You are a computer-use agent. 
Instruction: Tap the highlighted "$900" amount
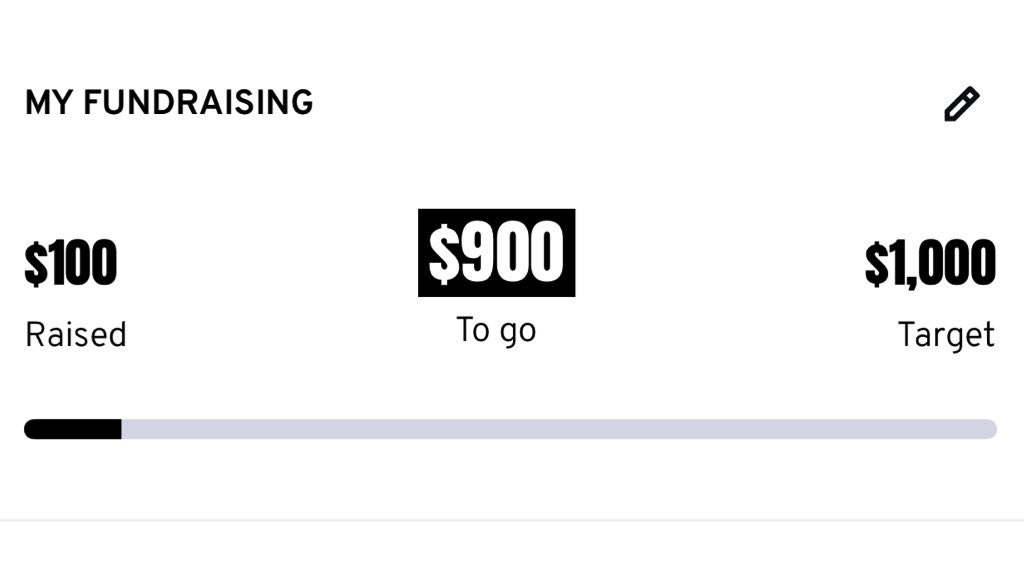[x=496, y=253]
